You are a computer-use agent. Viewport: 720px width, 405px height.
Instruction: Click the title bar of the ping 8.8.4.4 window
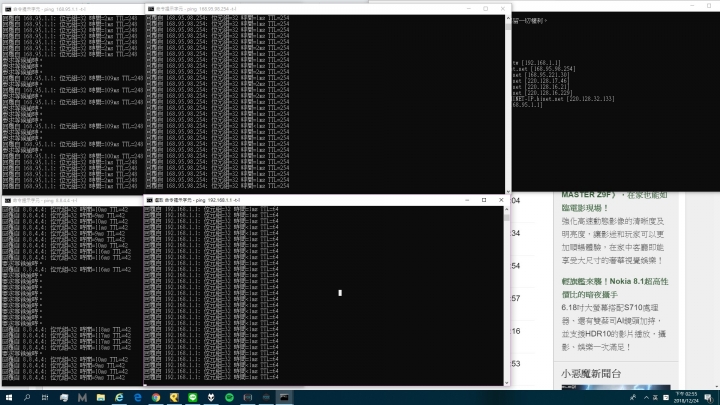pos(73,201)
